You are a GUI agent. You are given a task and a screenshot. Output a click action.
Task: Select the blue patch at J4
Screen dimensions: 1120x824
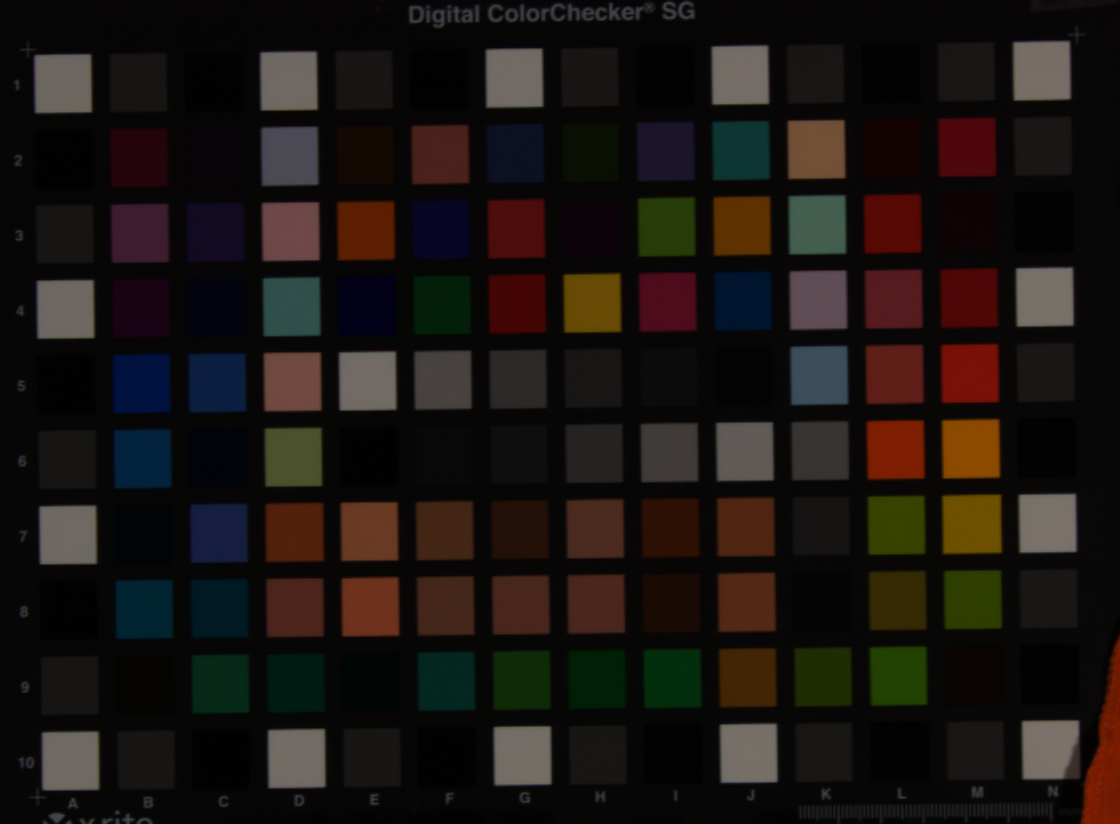coord(743,301)
